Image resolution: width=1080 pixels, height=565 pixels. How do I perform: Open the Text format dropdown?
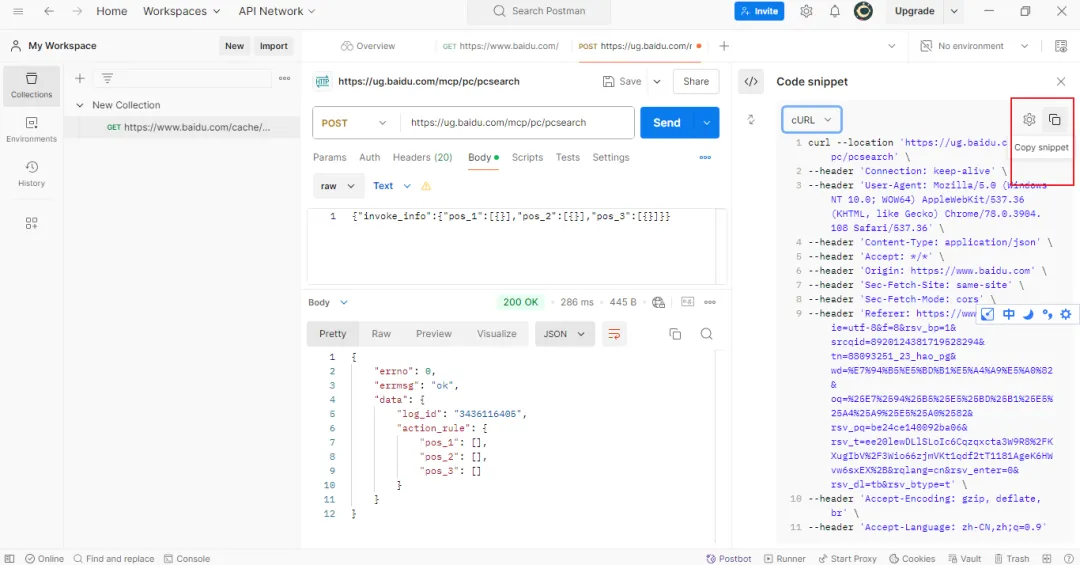click(x=391, y=186)
